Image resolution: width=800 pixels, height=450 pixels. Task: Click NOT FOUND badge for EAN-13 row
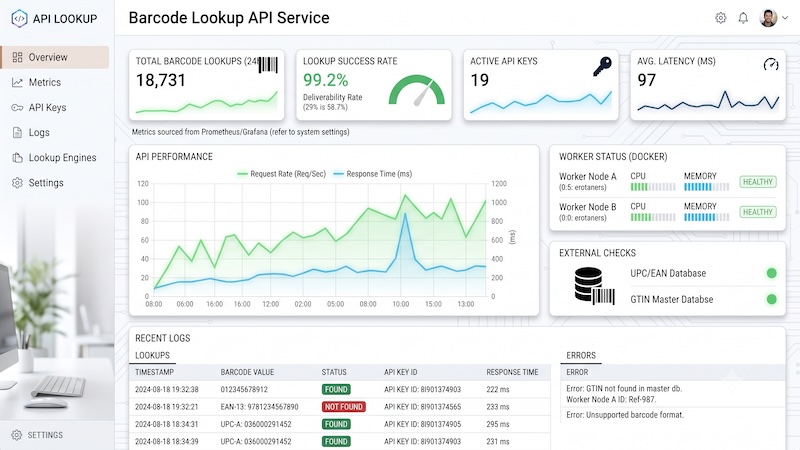click(344, 407)
